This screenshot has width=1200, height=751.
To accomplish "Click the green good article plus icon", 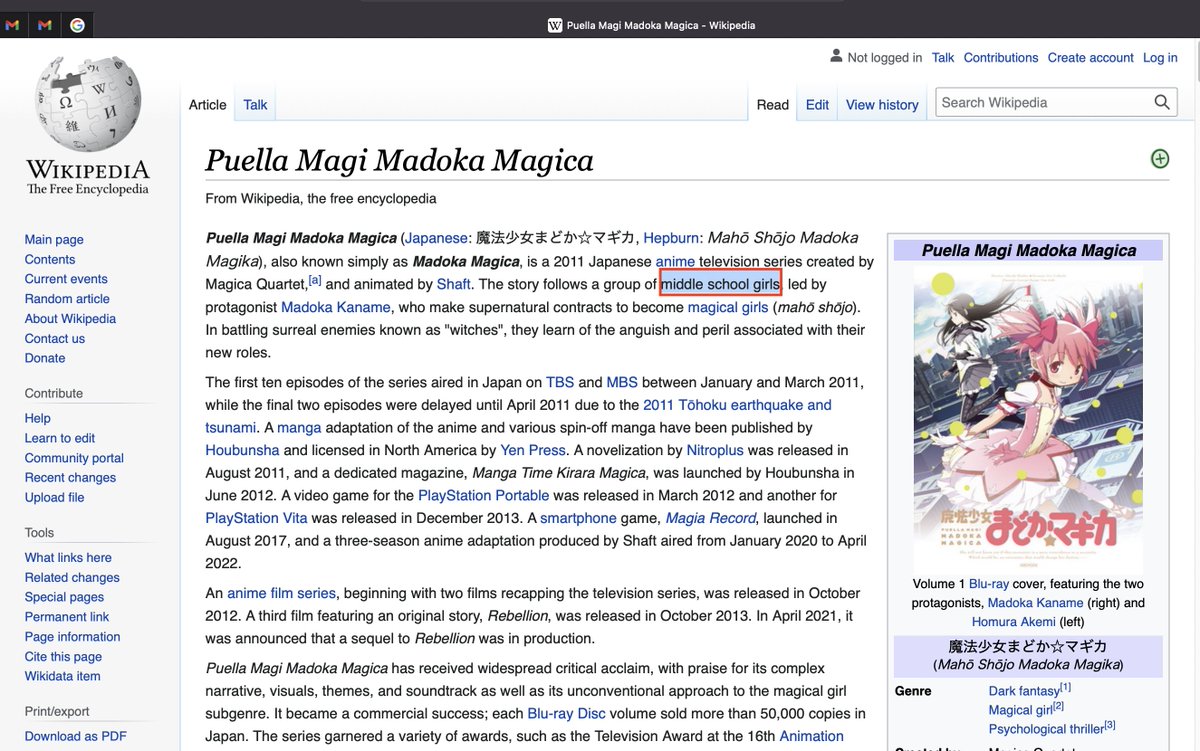I will 1160,159.
